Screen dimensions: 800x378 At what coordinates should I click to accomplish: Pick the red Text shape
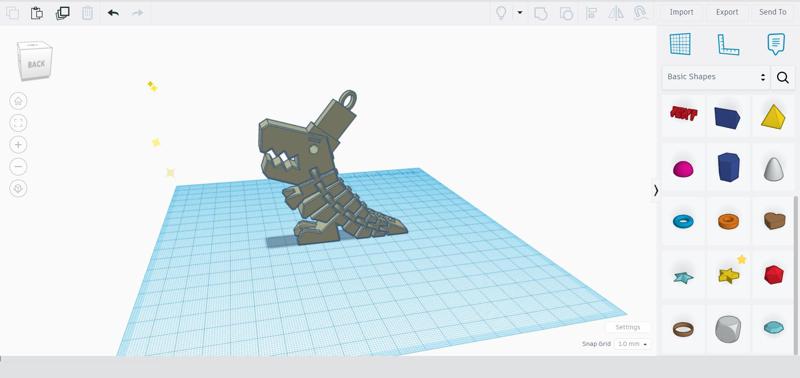[x=684, y=114]
